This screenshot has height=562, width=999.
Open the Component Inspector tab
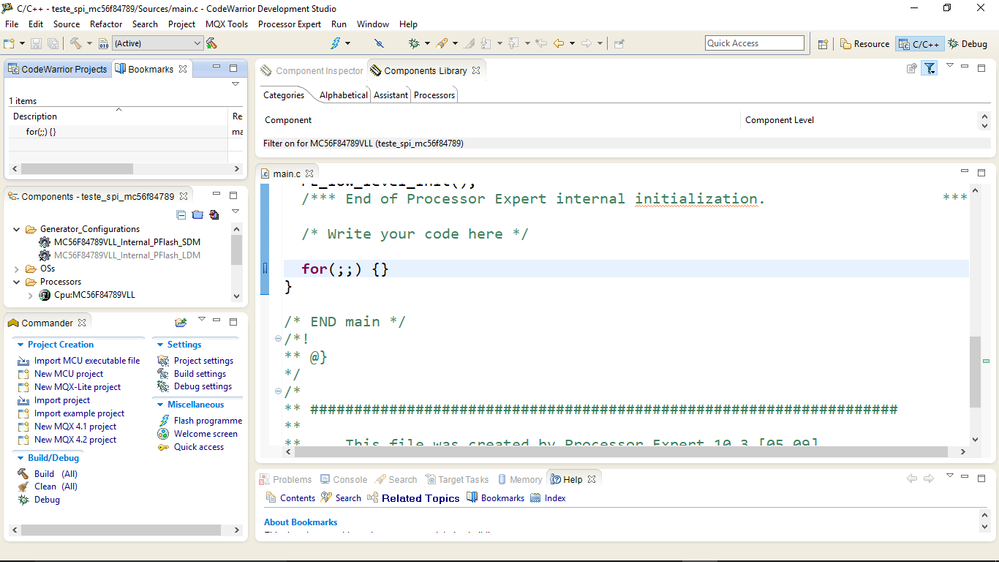click(x=312, y=71)
